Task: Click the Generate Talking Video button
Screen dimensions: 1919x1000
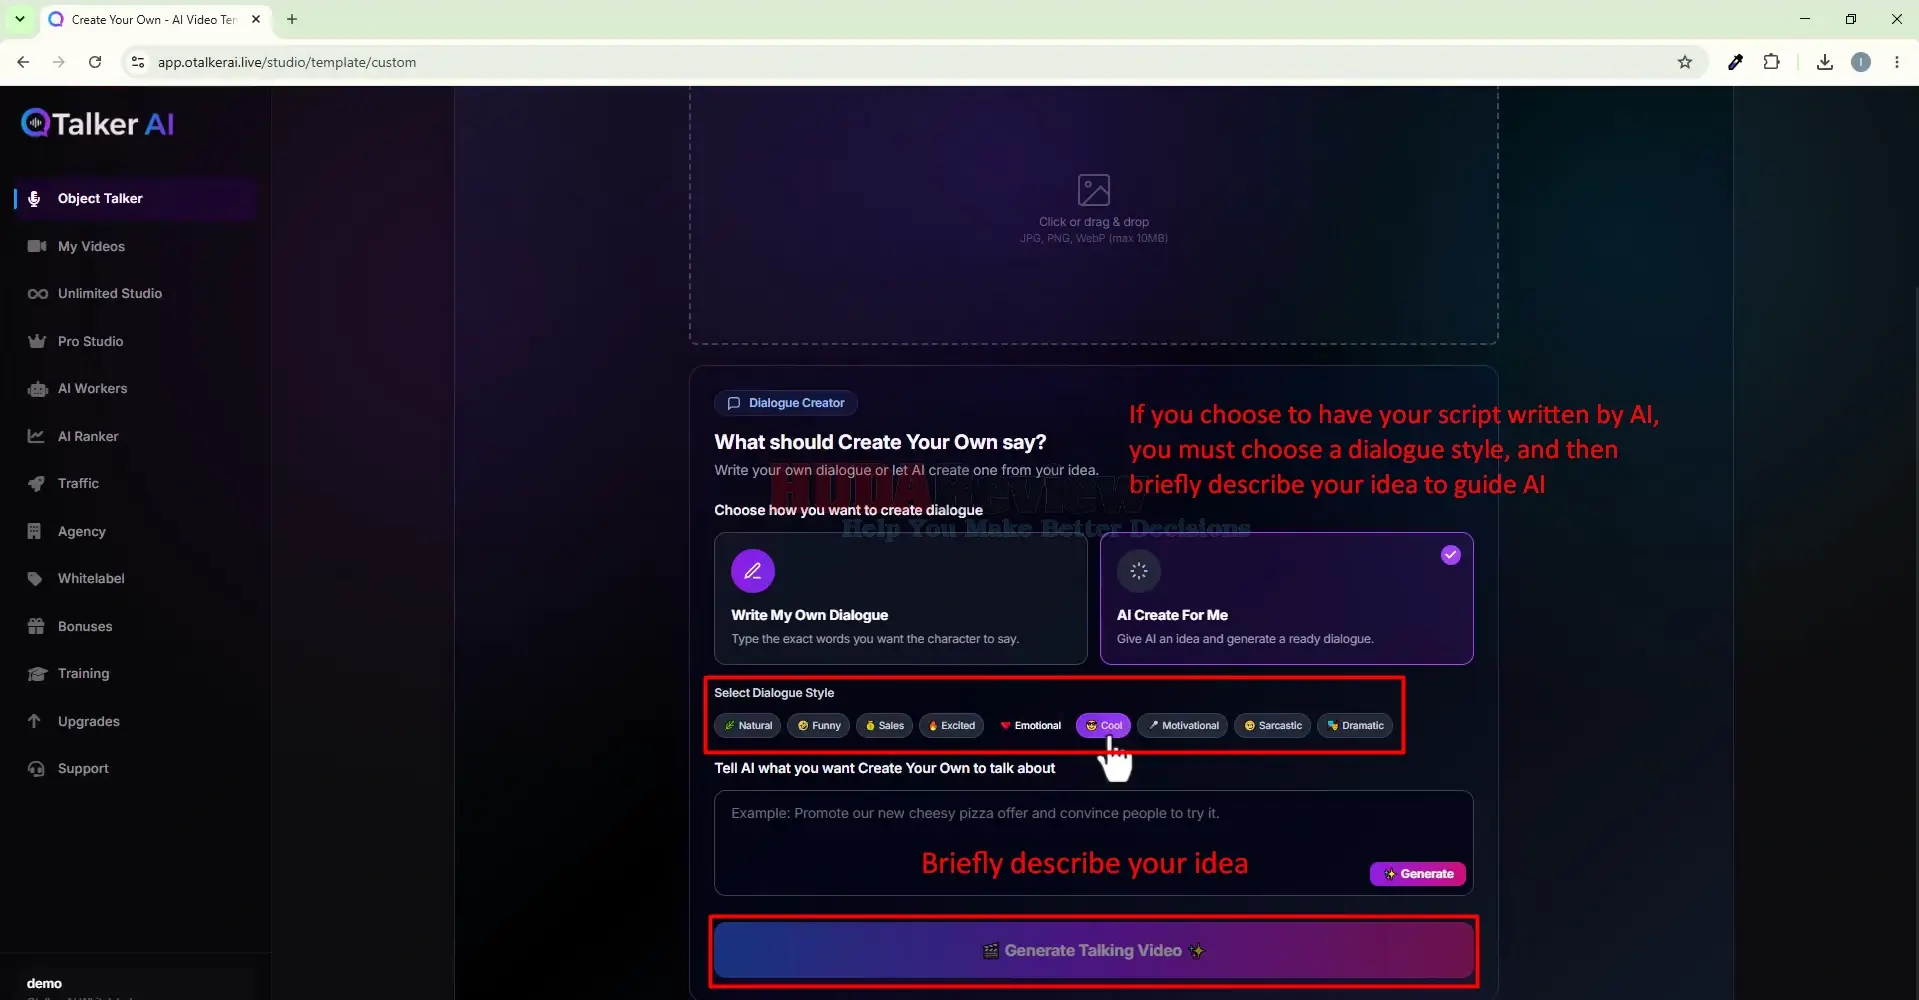Action: tap(1094, 951)
